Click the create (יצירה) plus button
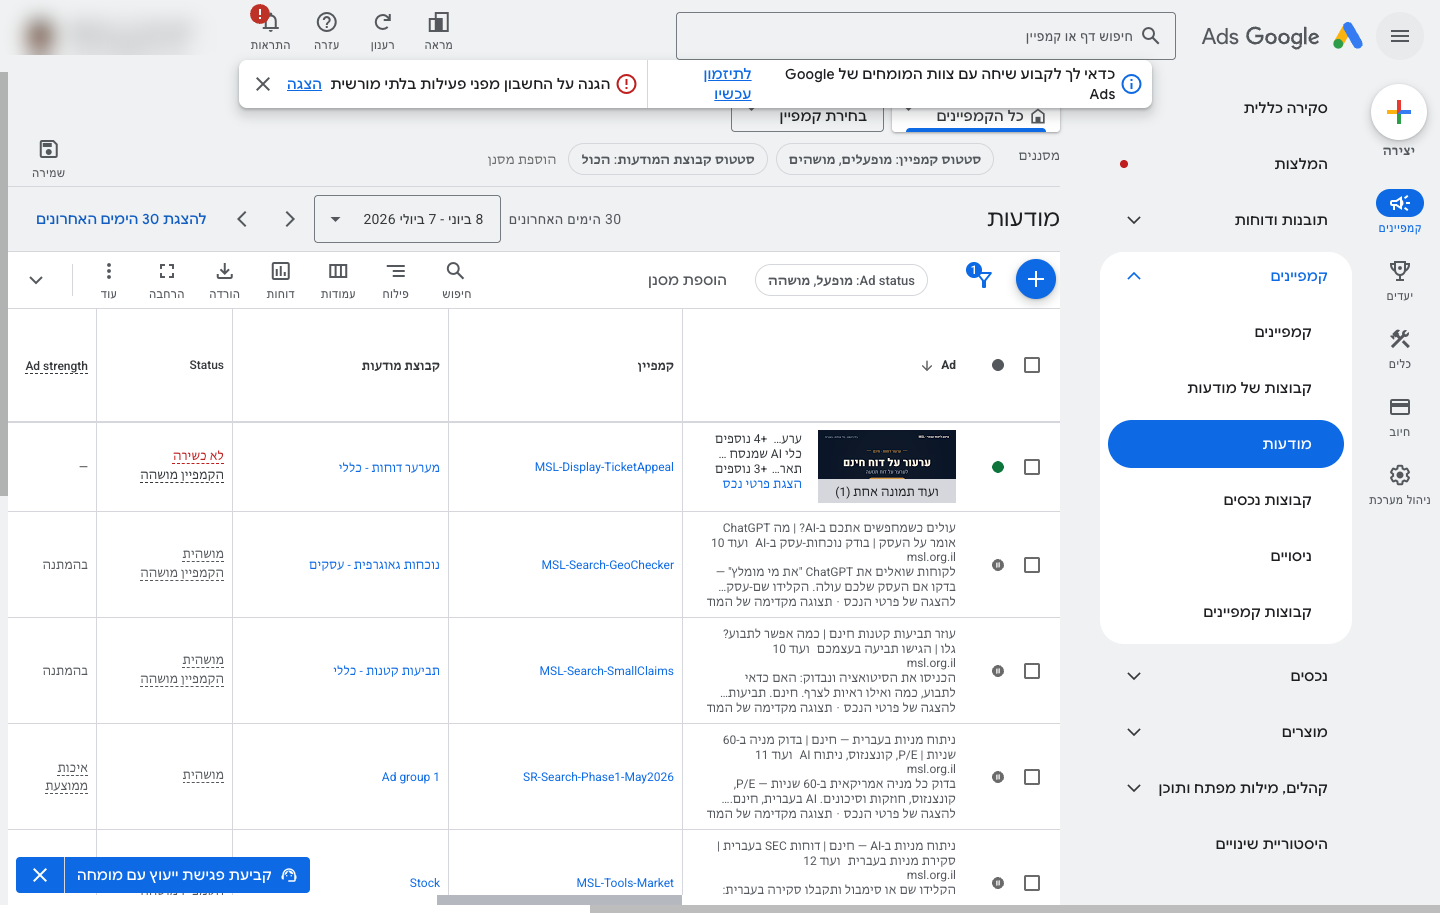 coord(1399,112)
